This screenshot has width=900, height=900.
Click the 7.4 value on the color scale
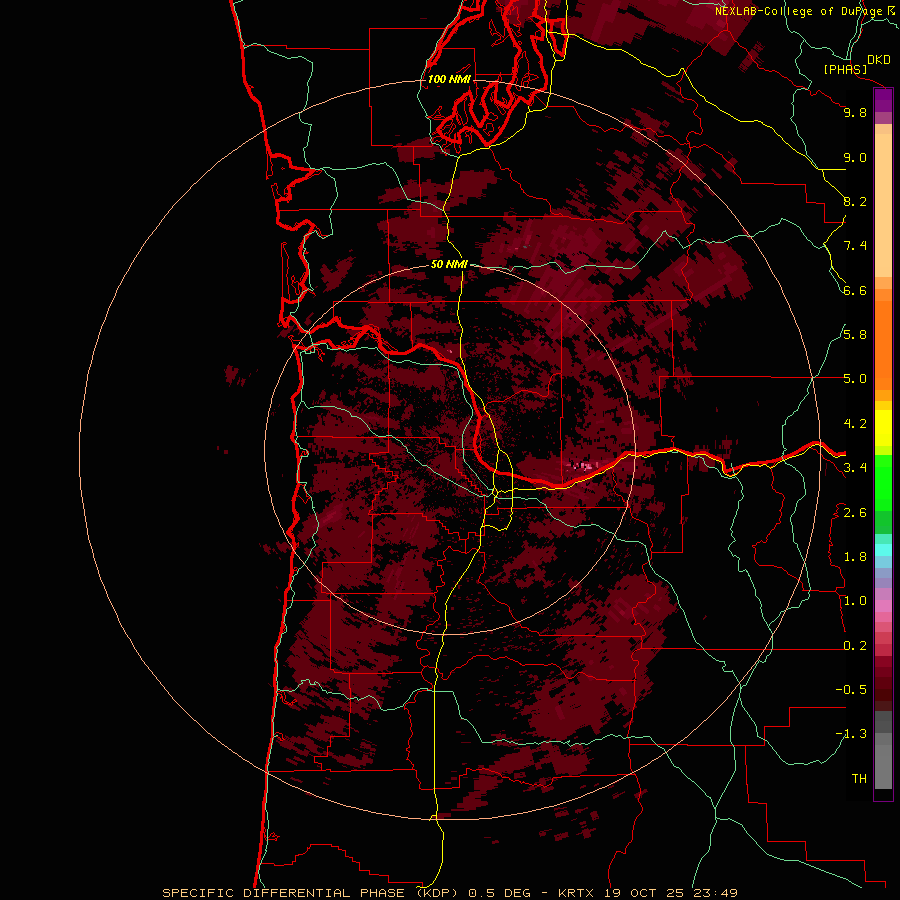point(855,246)
